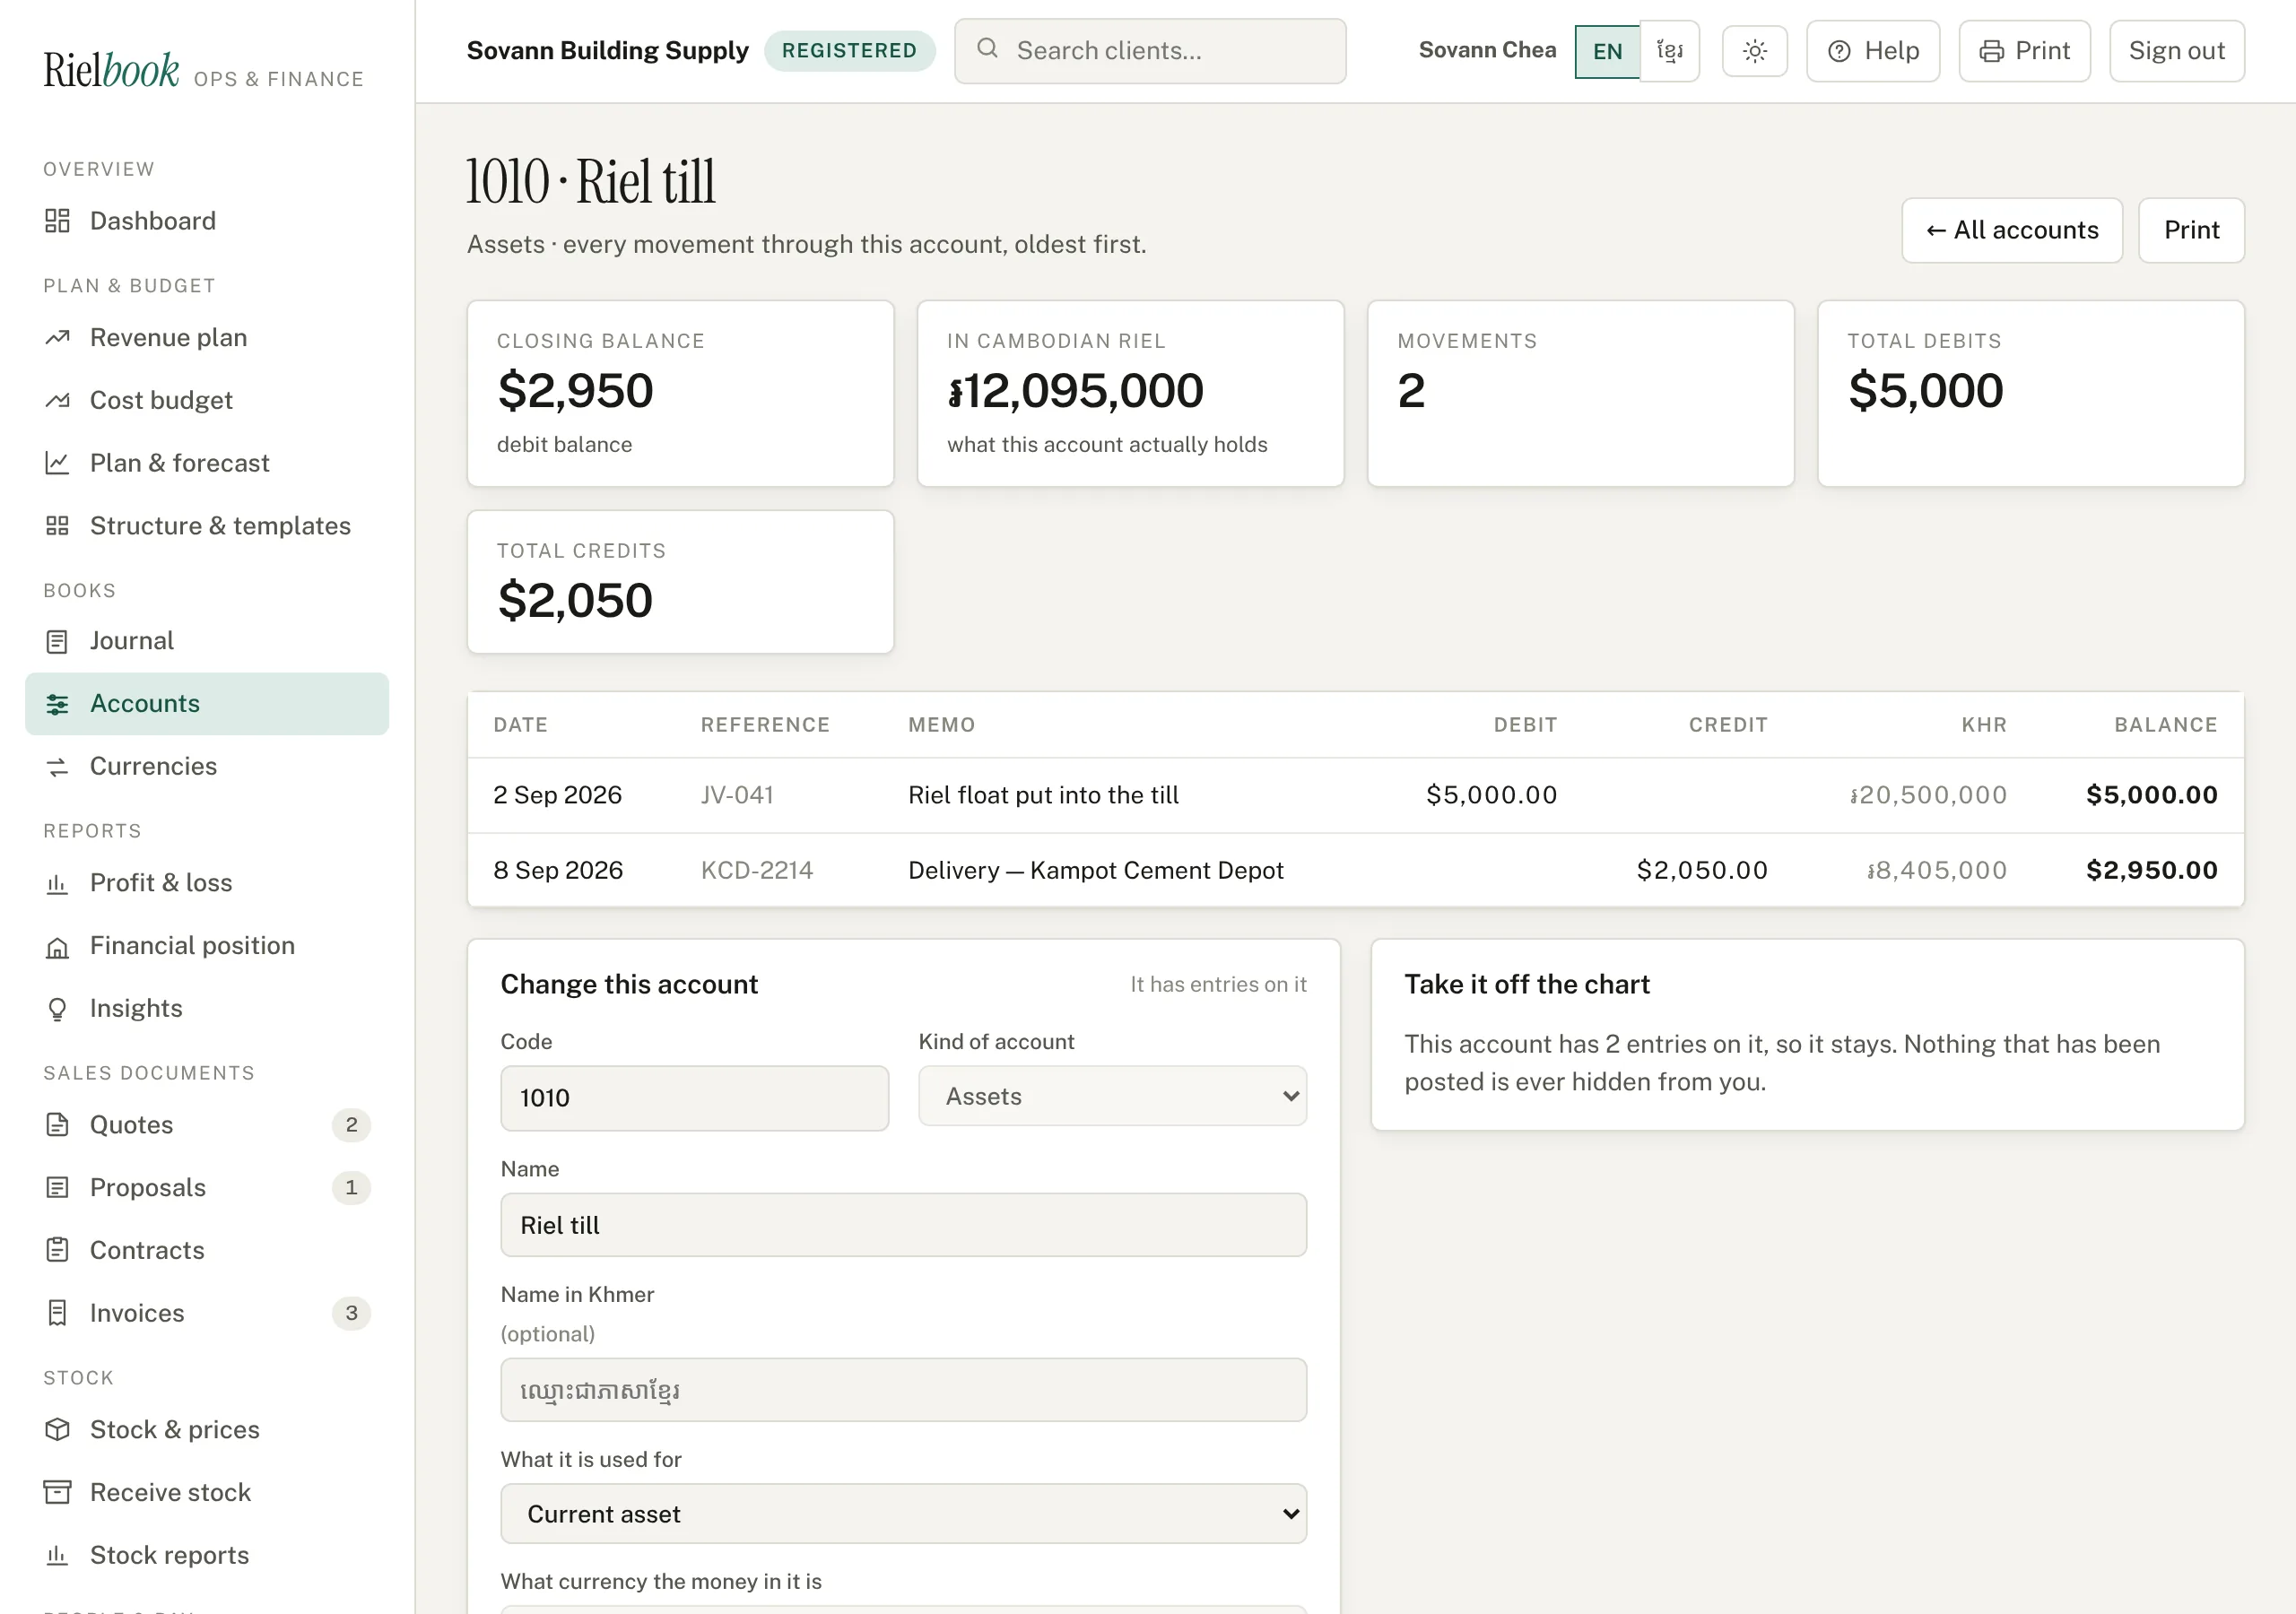Click the printer icon in the top bar
The height and width of the screenshot is (1614, 2296).
point(1991,51)
